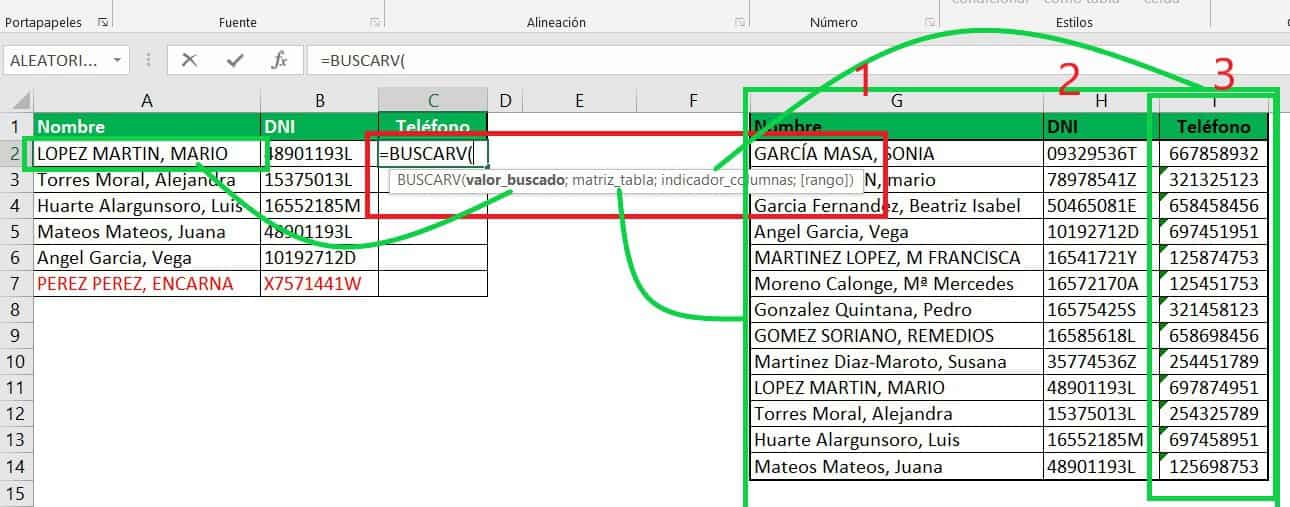
Task: Select cell GOMEZ SORIANO, REMEDIOS
Action: [x=896, y=335]
